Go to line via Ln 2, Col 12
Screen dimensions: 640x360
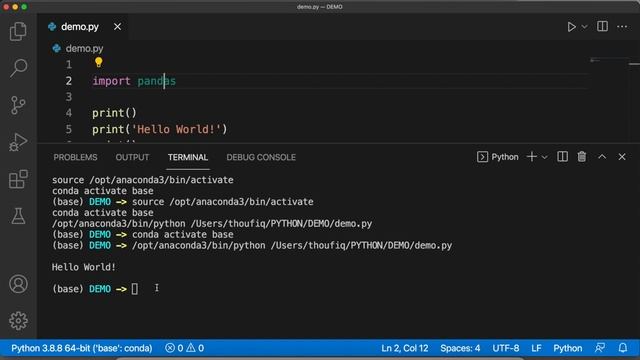(x=405, y=348)
